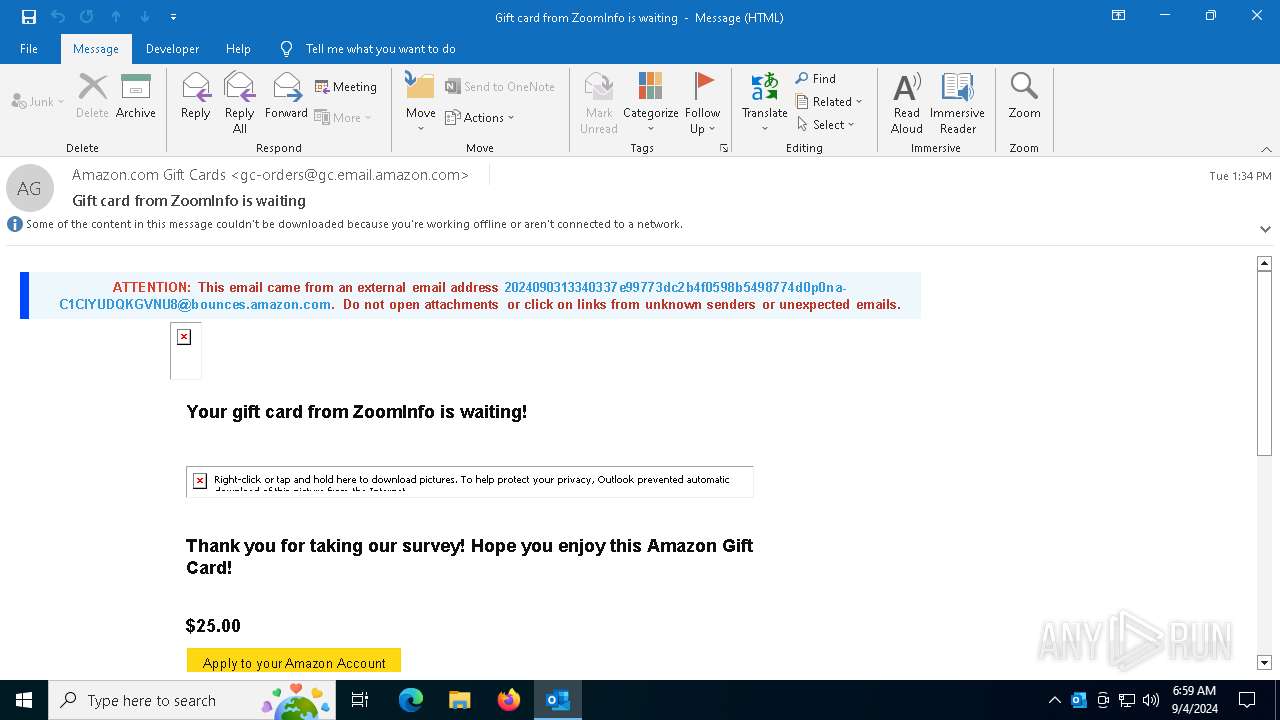The image size is (1280, 720).
Task: Launch Firefox from the taskbar
Action: (509, 700)
